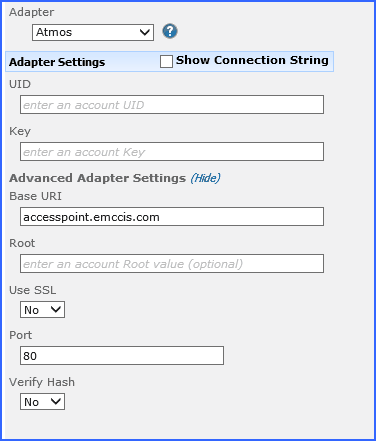Viewport: 376px width, 441px height.
Task: Click the Use SSL dropdown arrow
Action: 56,309
